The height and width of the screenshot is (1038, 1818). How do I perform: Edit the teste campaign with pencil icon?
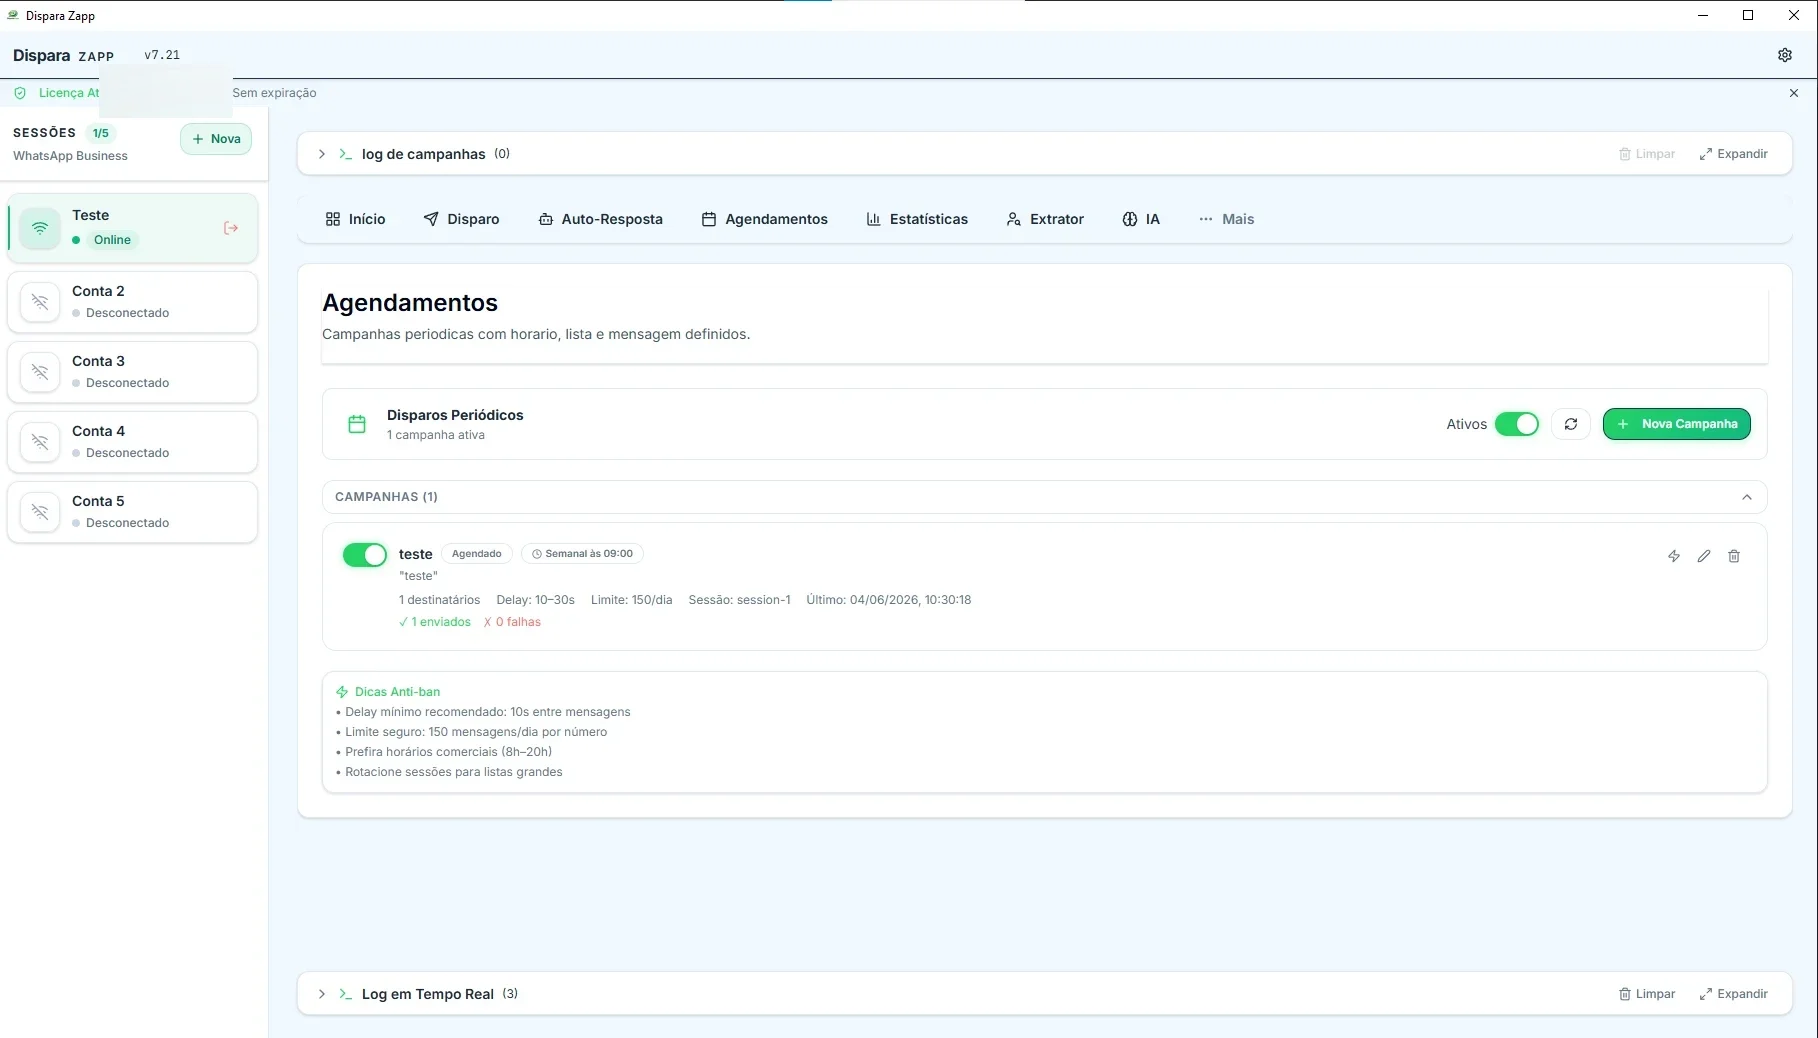point(1704,556)
